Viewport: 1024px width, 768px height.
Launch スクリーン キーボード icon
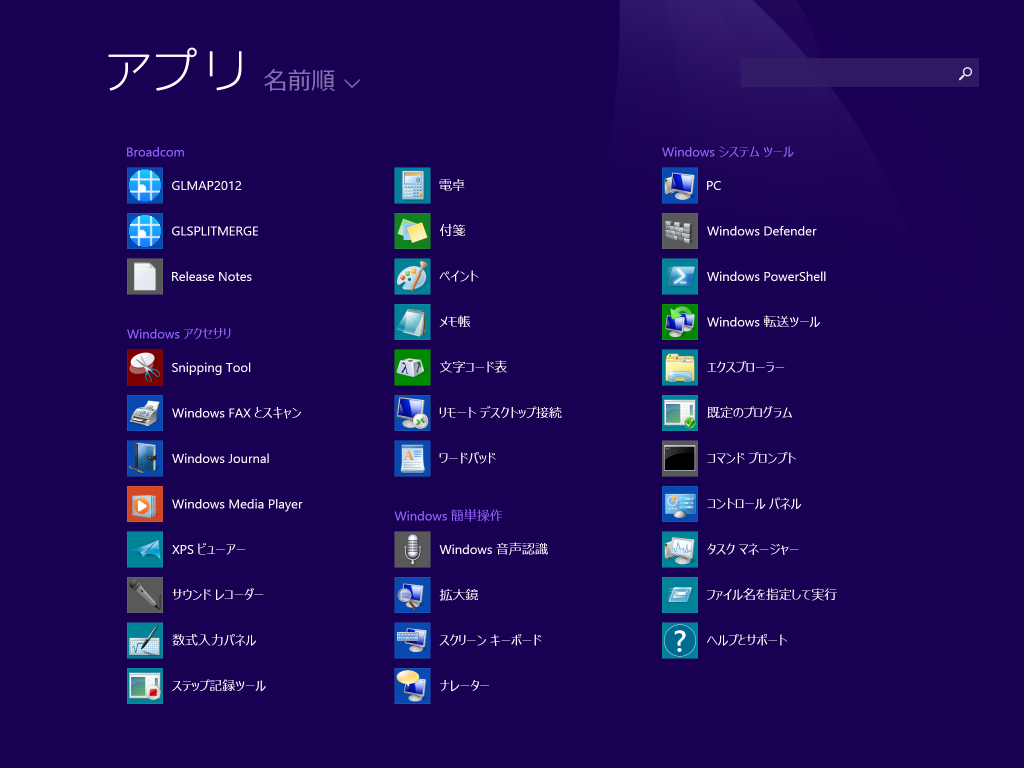click(412, 641)
